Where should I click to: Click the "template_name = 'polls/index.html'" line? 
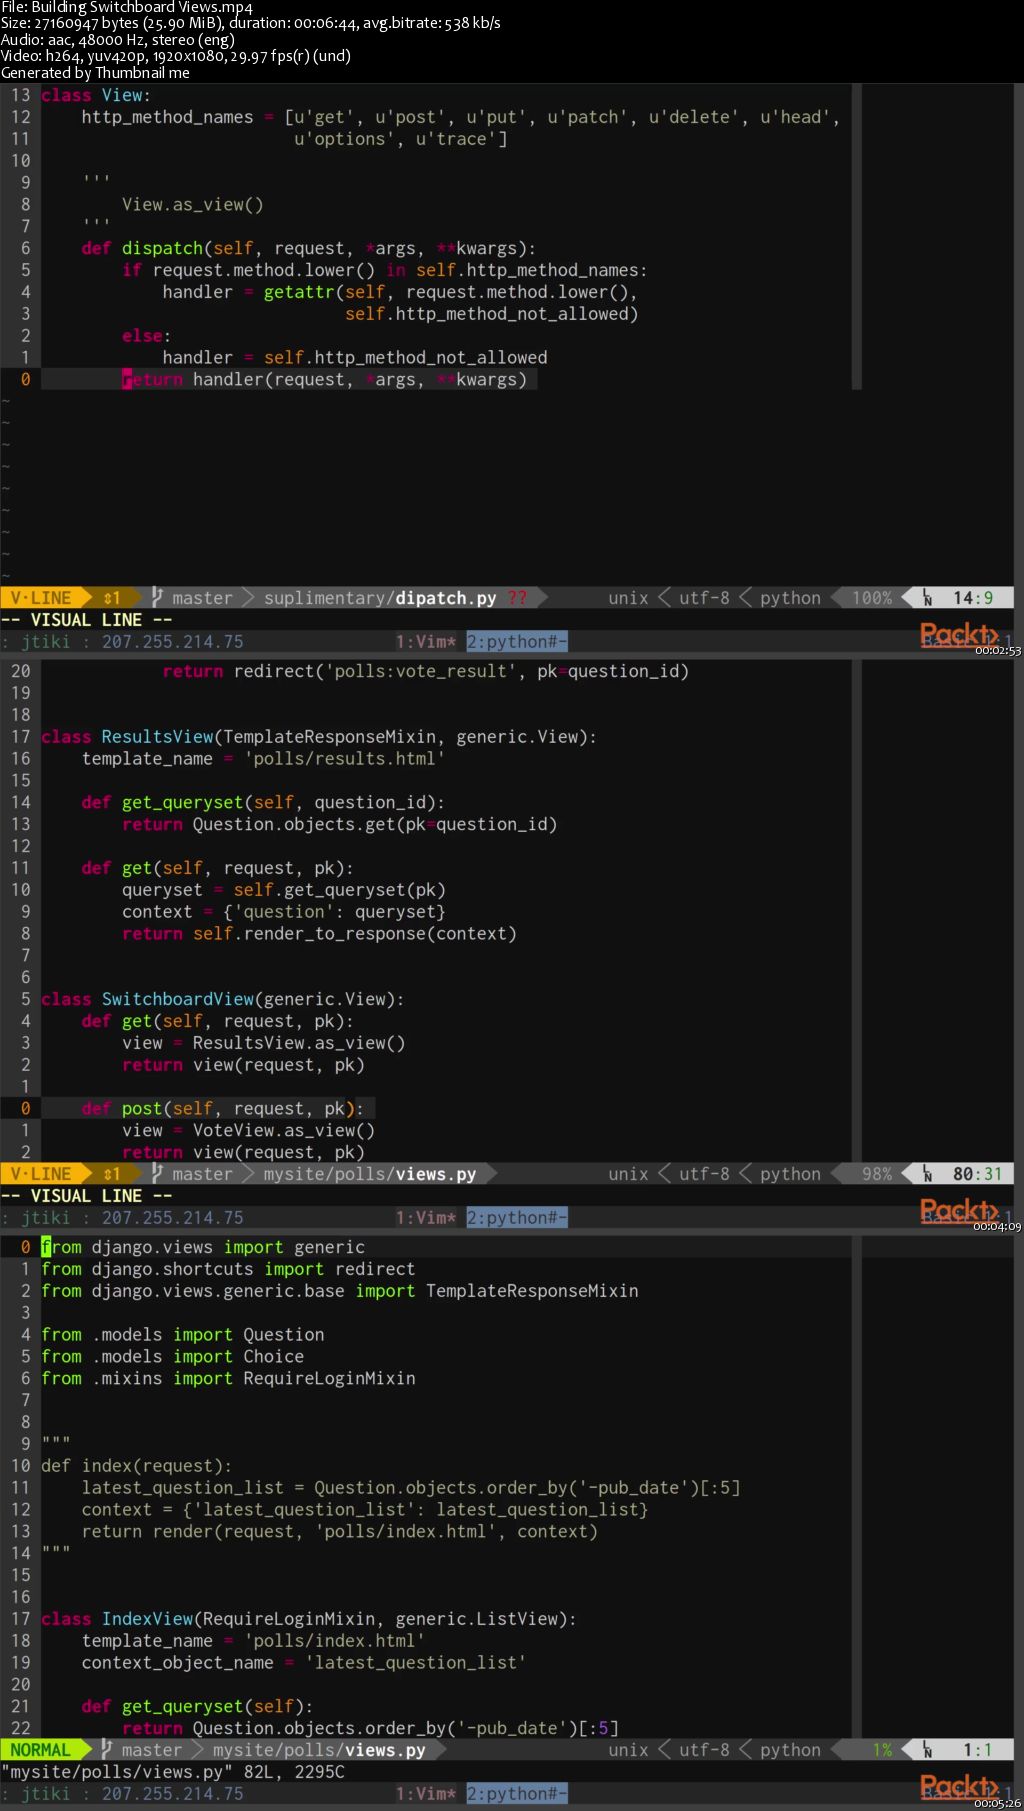click(x=253, y=1641)
